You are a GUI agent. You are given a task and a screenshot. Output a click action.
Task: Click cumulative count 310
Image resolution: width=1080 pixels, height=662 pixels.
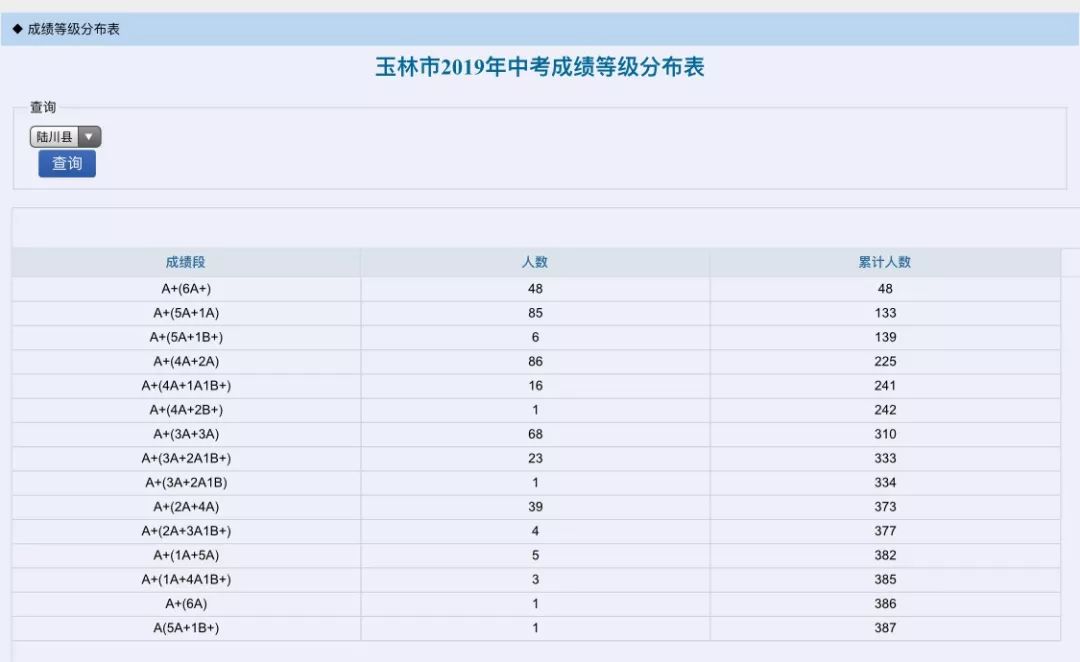pos(885,434)
